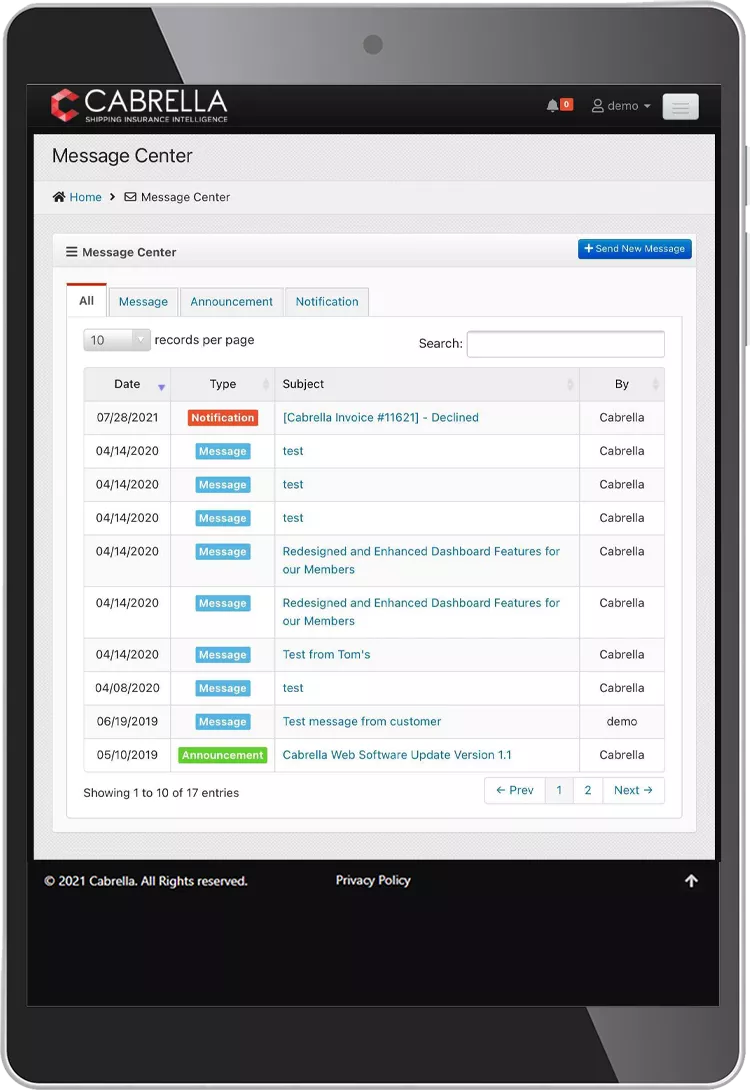Switch to the Announcement tab
Image resolution: width=750 pixels, height=1090 pixels.
tap(231, 302)
